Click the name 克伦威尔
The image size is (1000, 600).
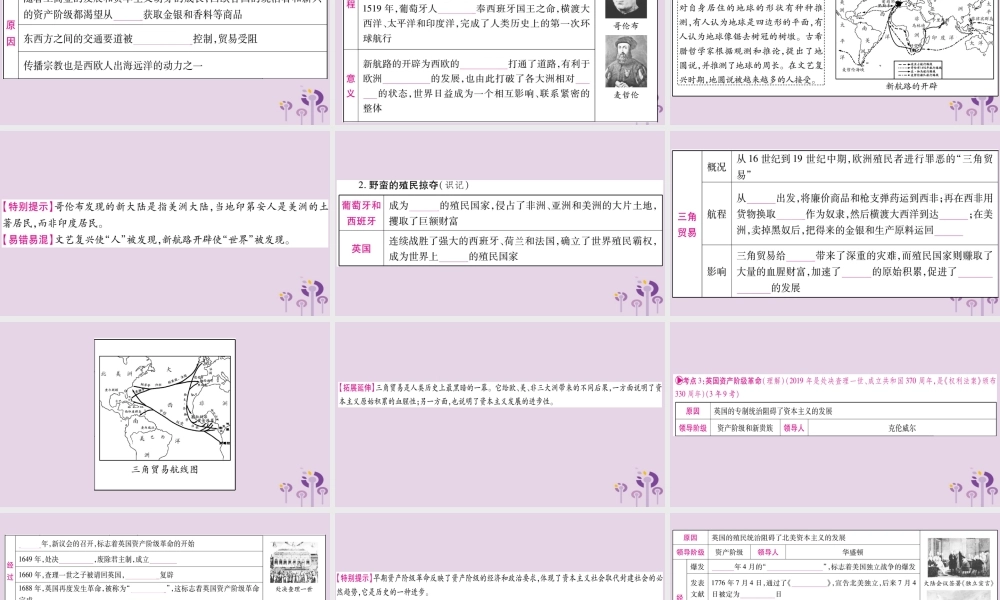[902, 428]
